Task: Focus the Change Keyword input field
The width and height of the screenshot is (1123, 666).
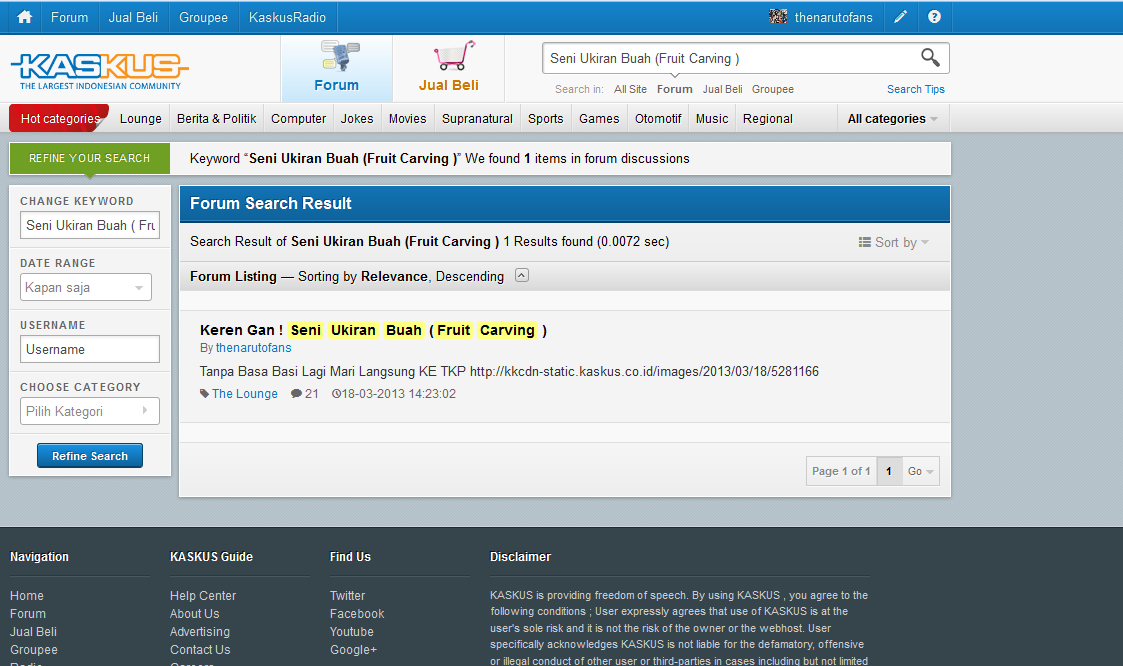Action: click(x=90, y=225)
